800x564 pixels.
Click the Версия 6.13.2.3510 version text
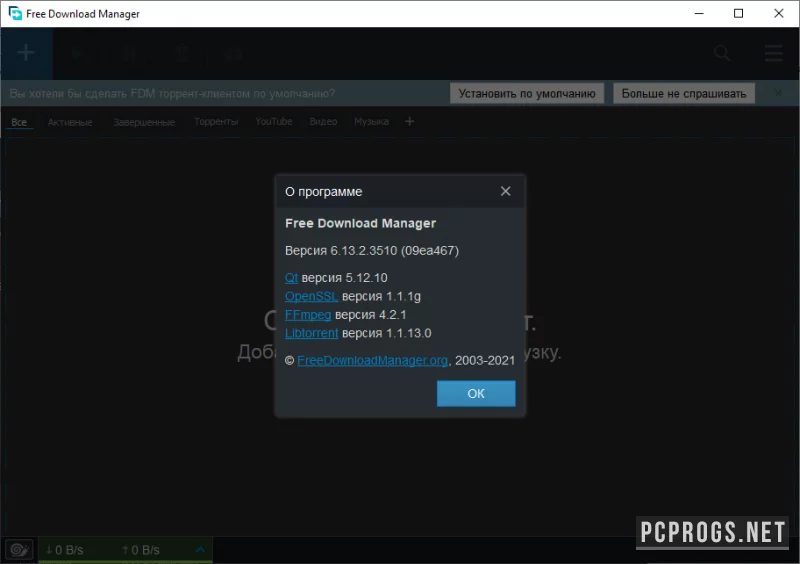point(372,251)
